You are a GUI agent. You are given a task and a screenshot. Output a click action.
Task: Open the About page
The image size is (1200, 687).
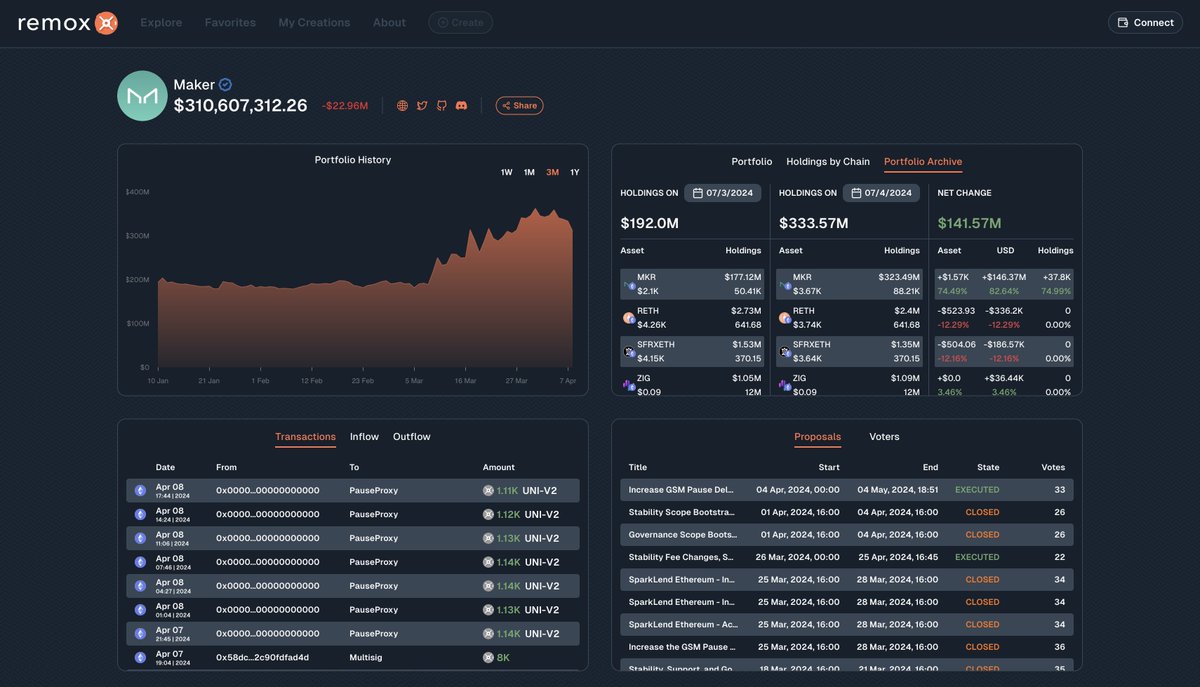(389, 22)
